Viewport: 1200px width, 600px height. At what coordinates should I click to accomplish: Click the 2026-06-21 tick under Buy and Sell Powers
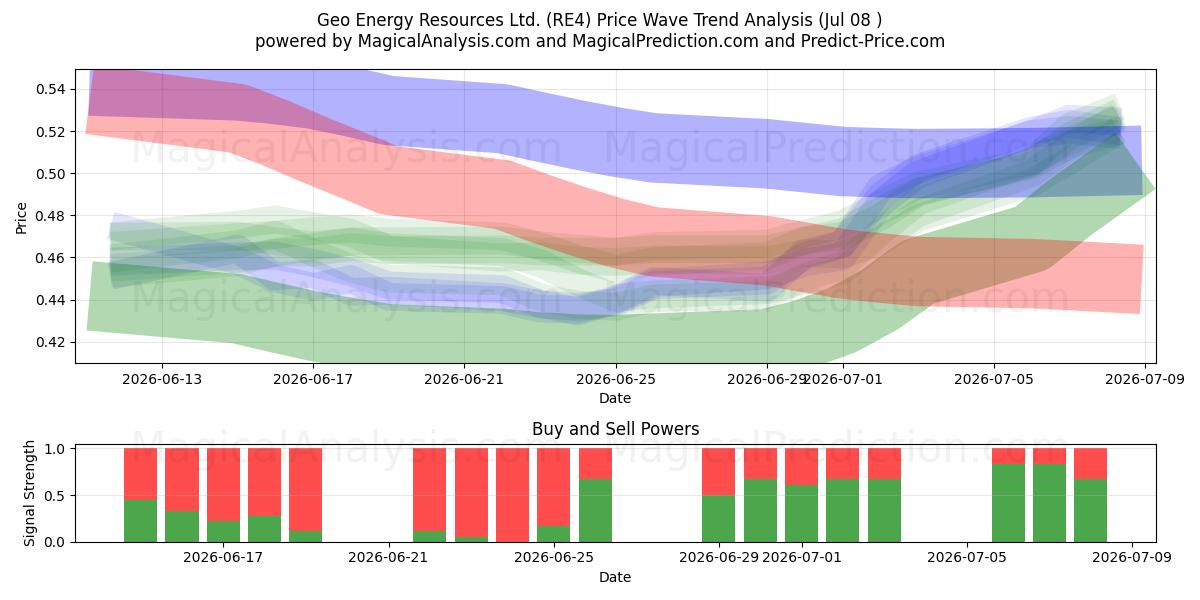pyautogui.click(x=387, y=558)
